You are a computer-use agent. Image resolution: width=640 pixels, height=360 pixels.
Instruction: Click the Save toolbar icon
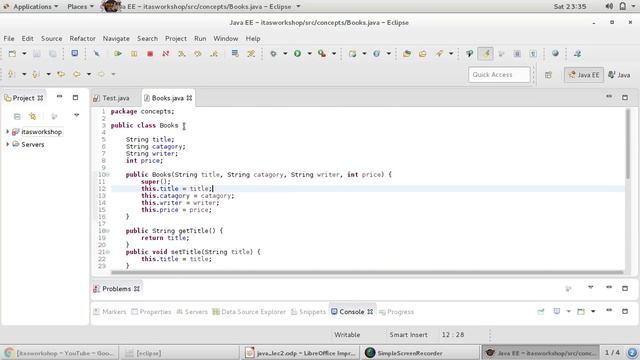point(37,53)
